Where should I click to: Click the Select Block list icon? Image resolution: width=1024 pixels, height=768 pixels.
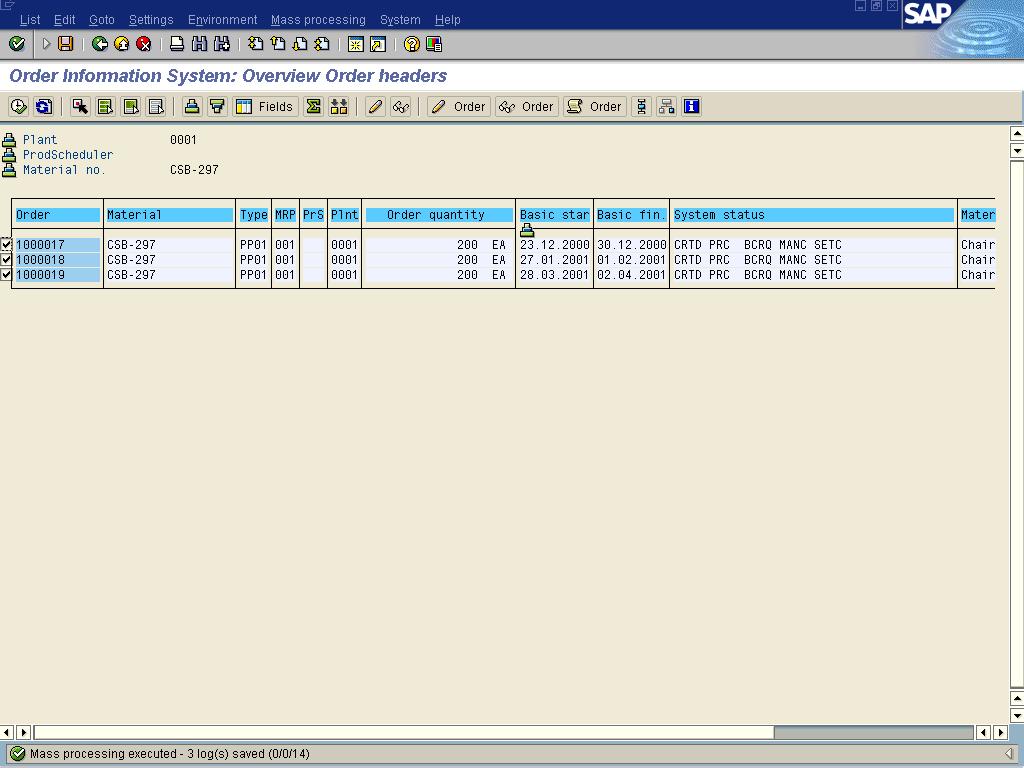[131, 106]
